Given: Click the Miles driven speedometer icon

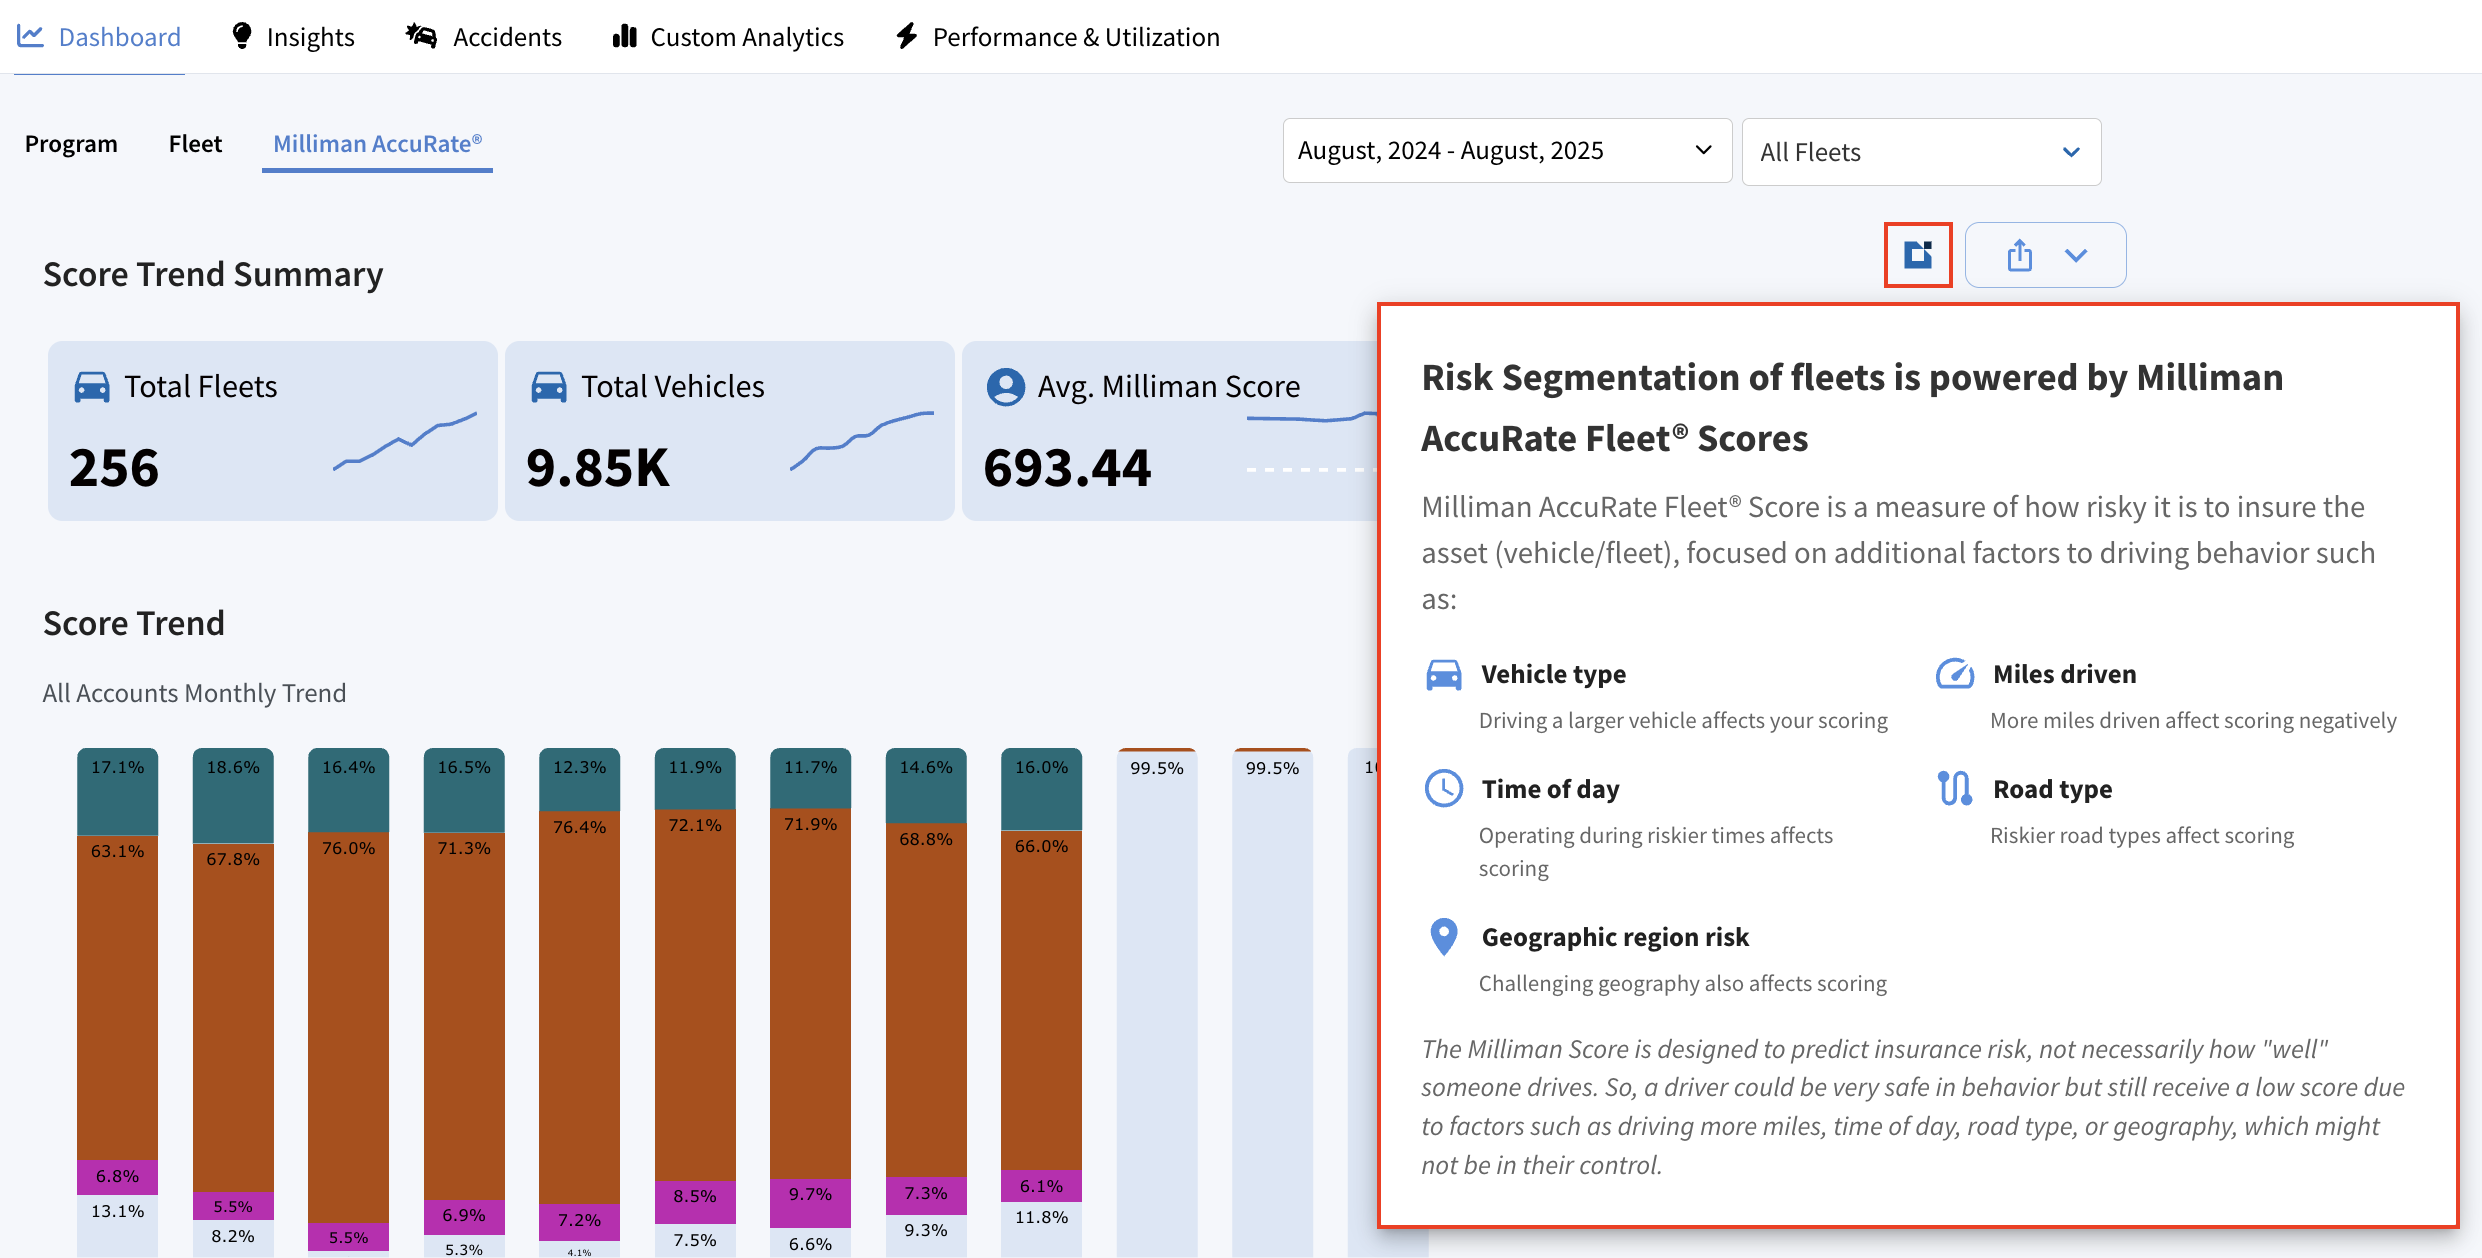Looking at the screenshot, I should click(x=1955, y=674).
